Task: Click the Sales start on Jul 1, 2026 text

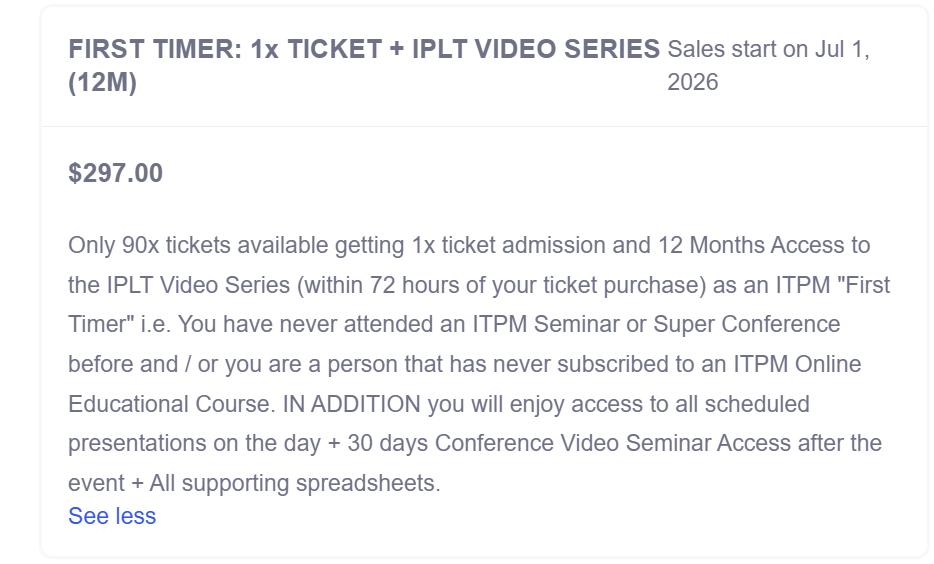Action: (767, 65)
